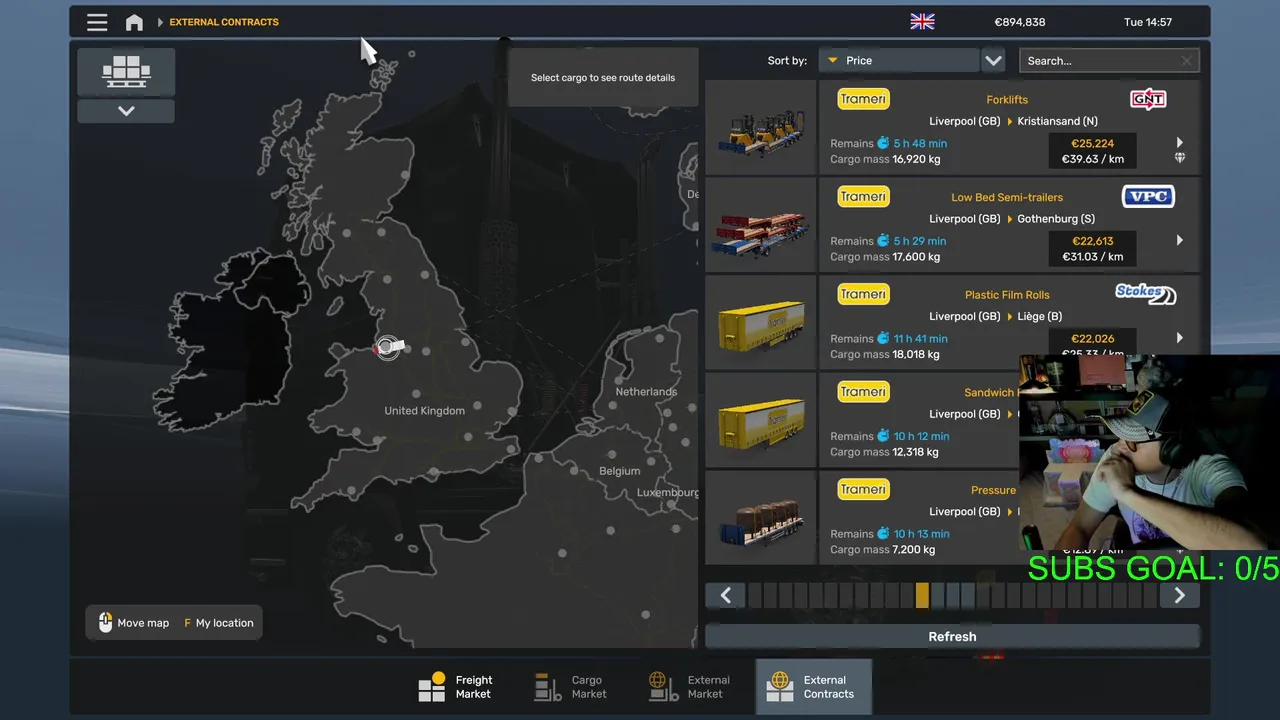Image resolution: width=1280 pixels, height=720 pixels.
Task: Select the Plastic Film Rolls trailer thumbnail
Action: (761, 323)
